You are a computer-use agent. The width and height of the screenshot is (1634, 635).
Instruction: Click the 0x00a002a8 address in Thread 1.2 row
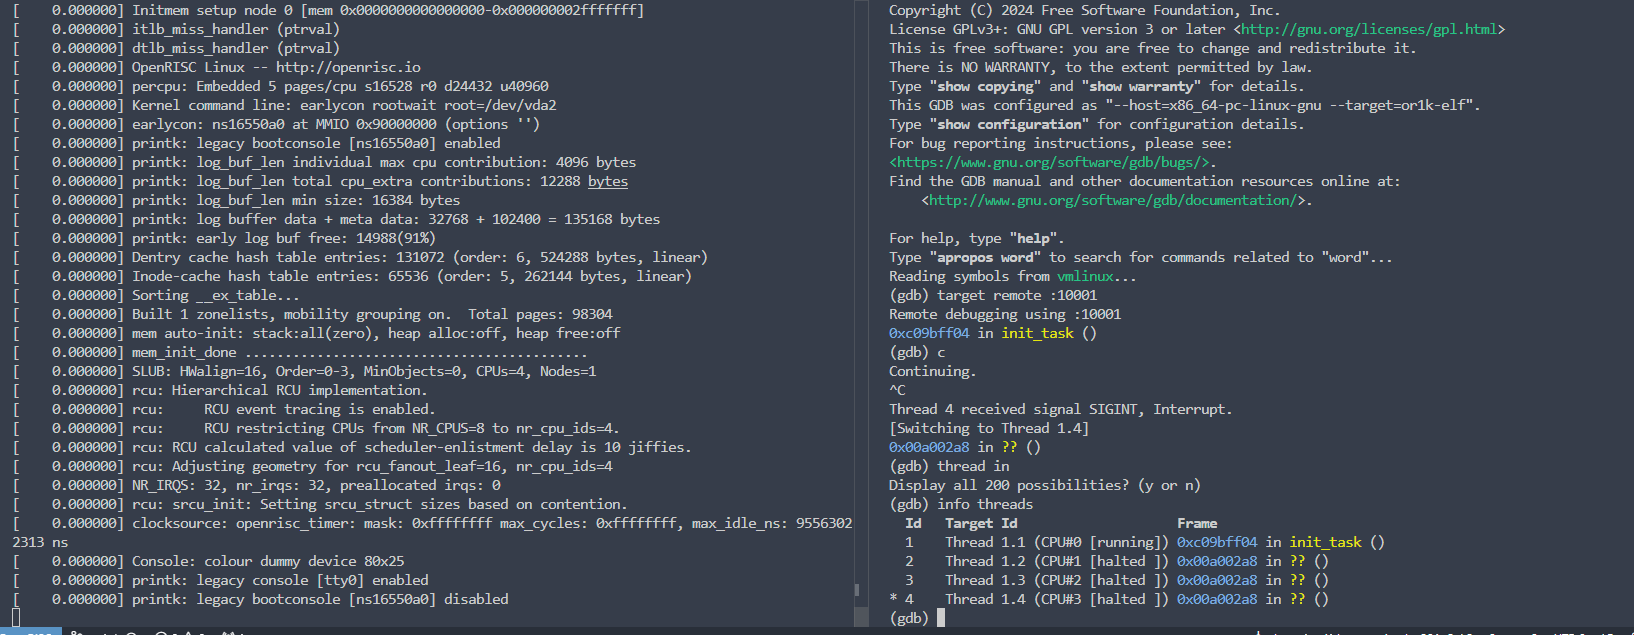point(1217,561)
